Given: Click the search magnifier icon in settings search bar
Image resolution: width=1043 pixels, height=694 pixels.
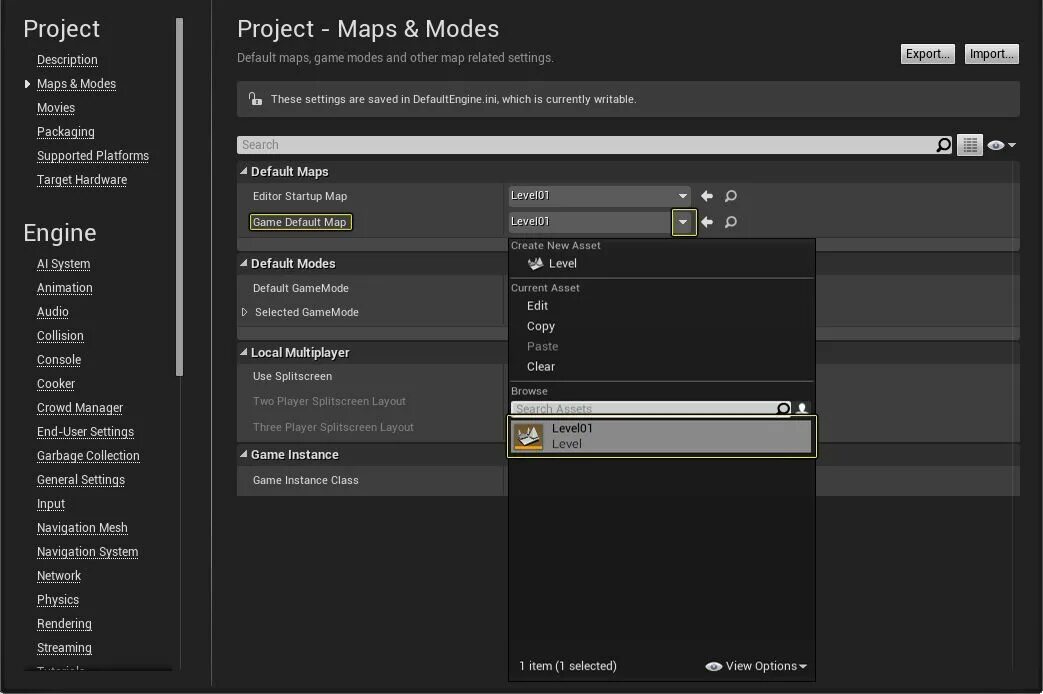Looking at the screenshot, I should point(943,145).
